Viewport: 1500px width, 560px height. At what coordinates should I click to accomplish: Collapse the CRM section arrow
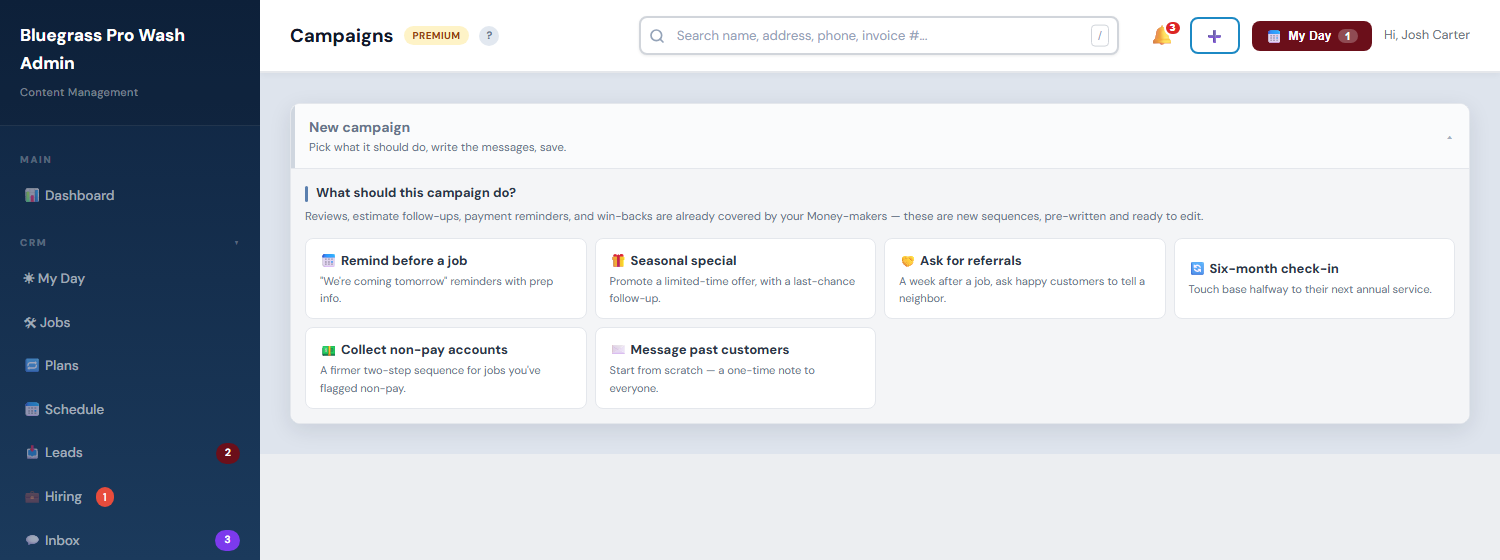[237, 243]
